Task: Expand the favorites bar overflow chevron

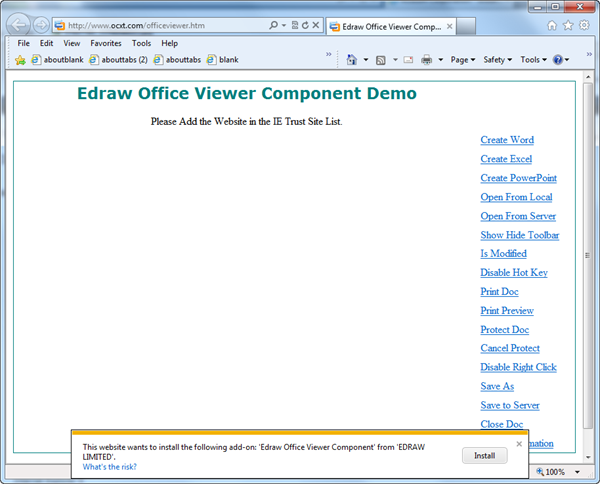Action: tap(328, 54)
